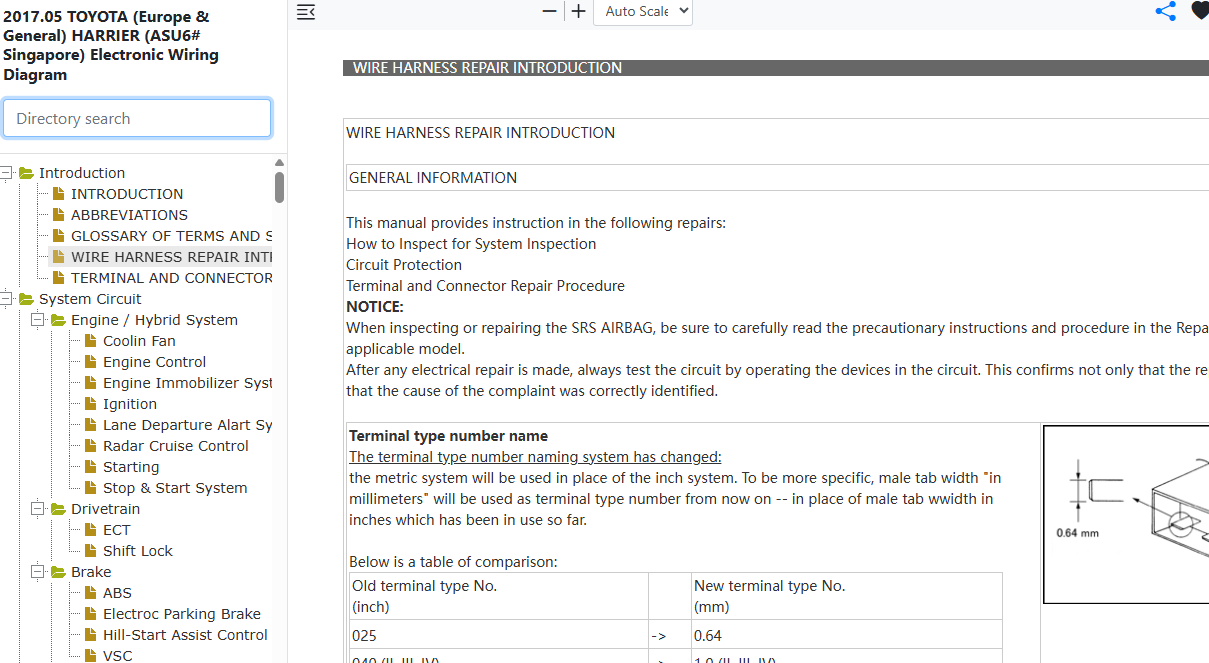Screen dimensions: 1209x663
Task: Click sidebar scrollbar up arrow
Action: [x=279, y=162]
